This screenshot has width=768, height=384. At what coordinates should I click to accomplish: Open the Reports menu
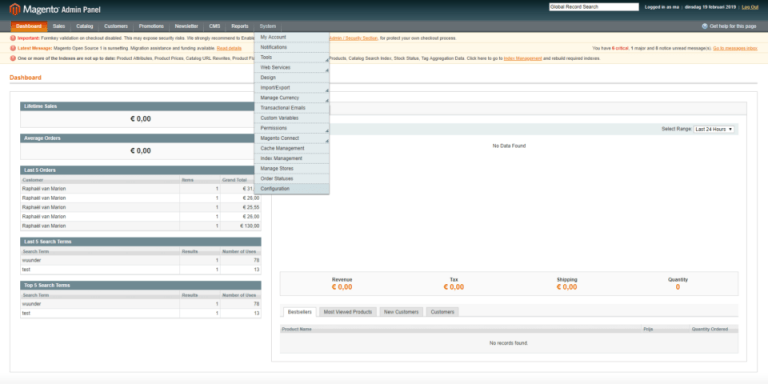coord(240,26)
